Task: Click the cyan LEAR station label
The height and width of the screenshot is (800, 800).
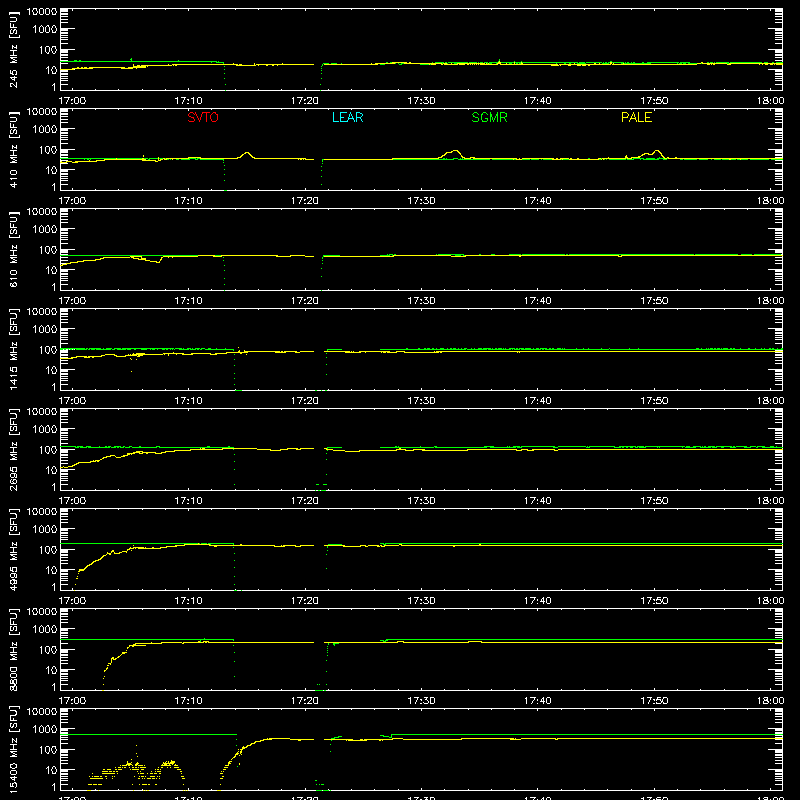Action: [x=347, y=117]
